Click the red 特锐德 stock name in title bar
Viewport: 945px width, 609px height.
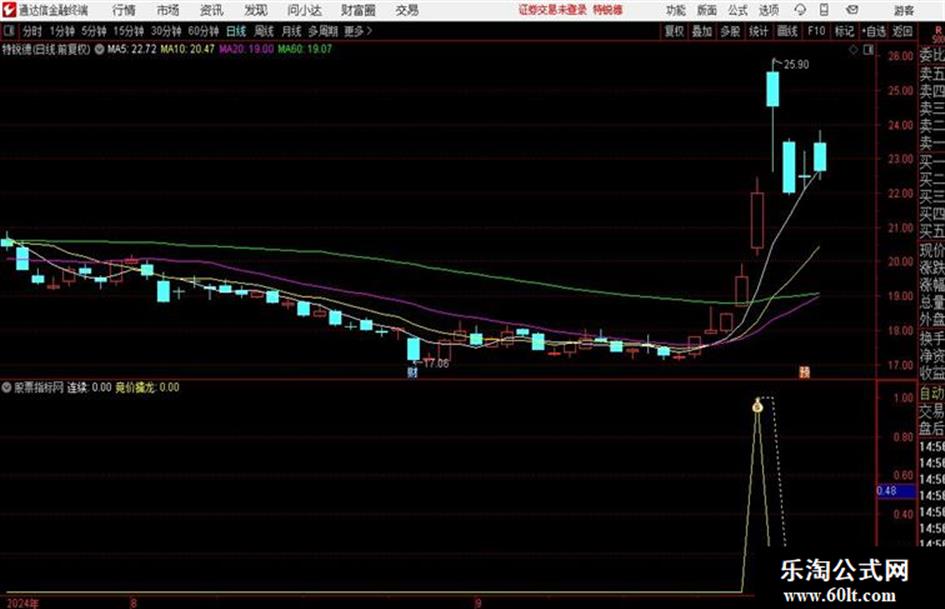coord(608,10)
